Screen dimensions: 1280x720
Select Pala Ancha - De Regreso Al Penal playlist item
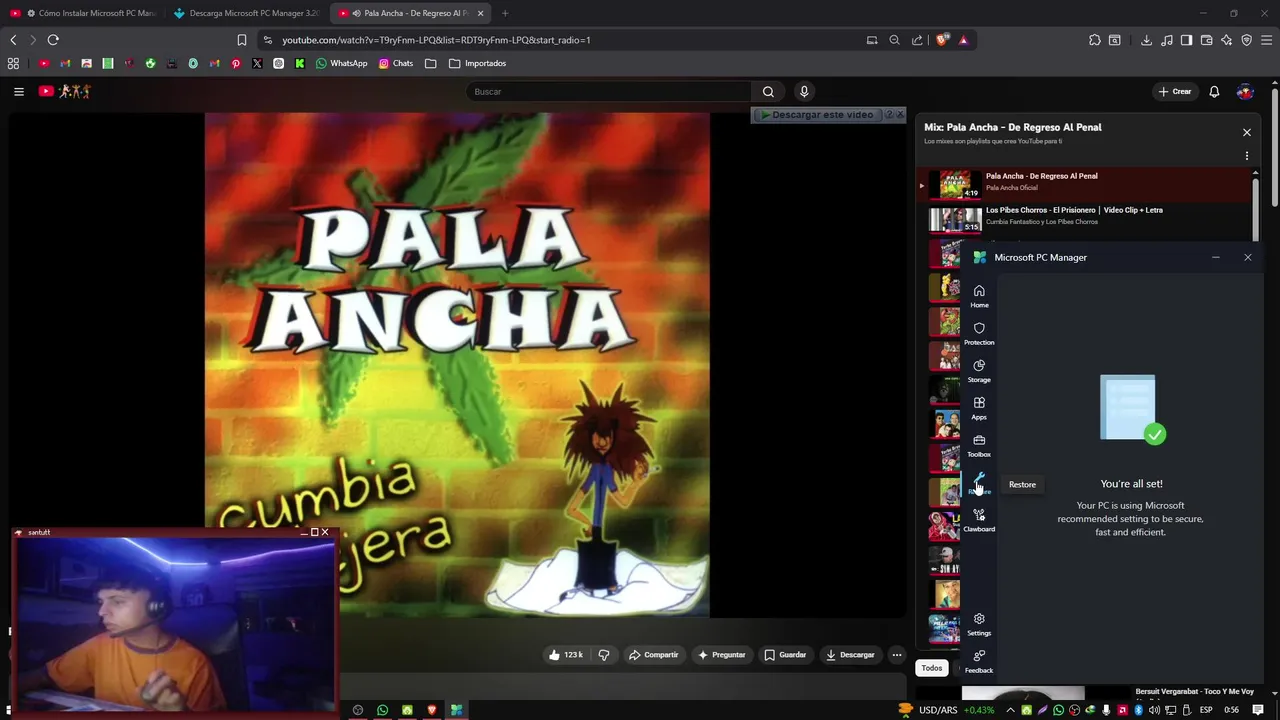[x=1085, y=184]
